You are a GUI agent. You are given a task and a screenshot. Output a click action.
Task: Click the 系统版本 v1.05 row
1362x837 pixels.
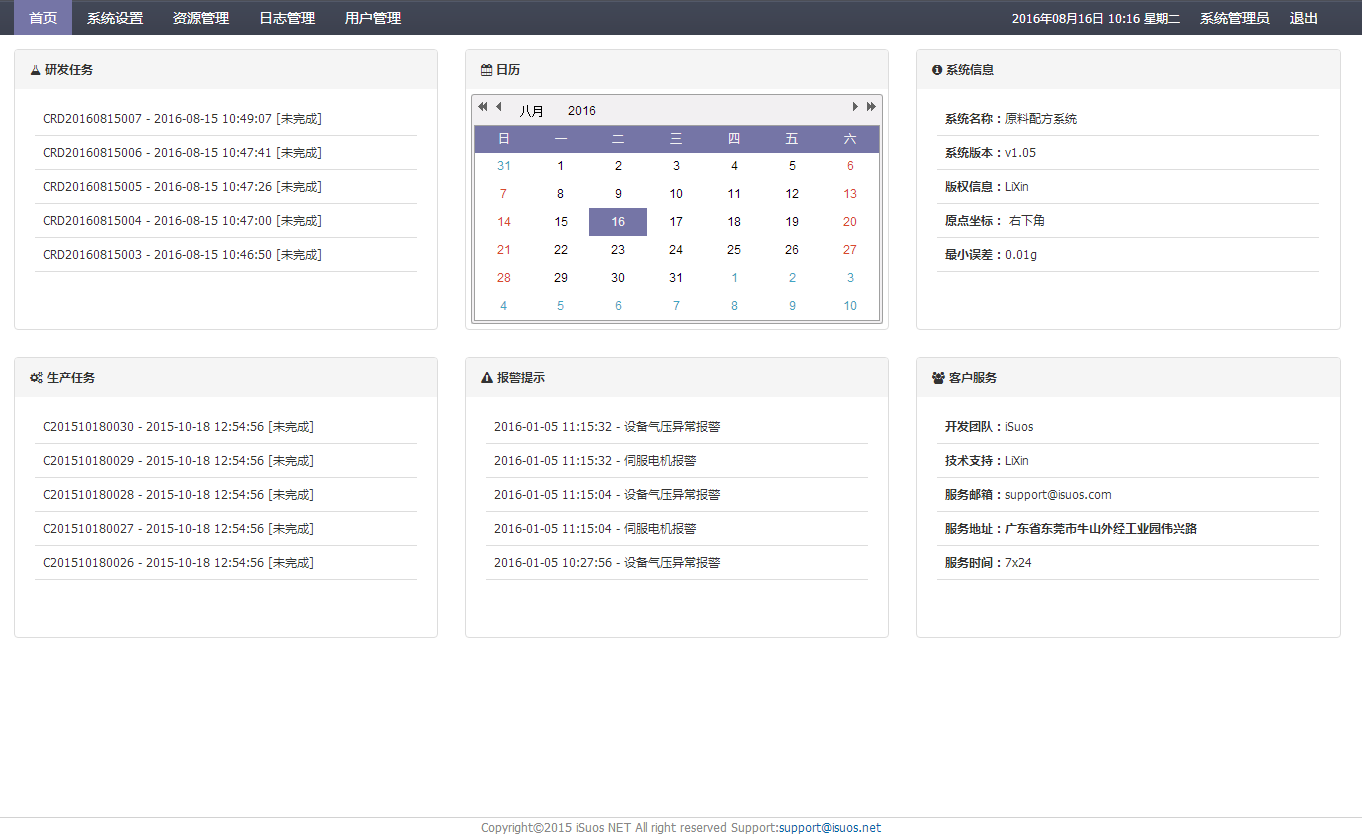(x=1128, y=153)
